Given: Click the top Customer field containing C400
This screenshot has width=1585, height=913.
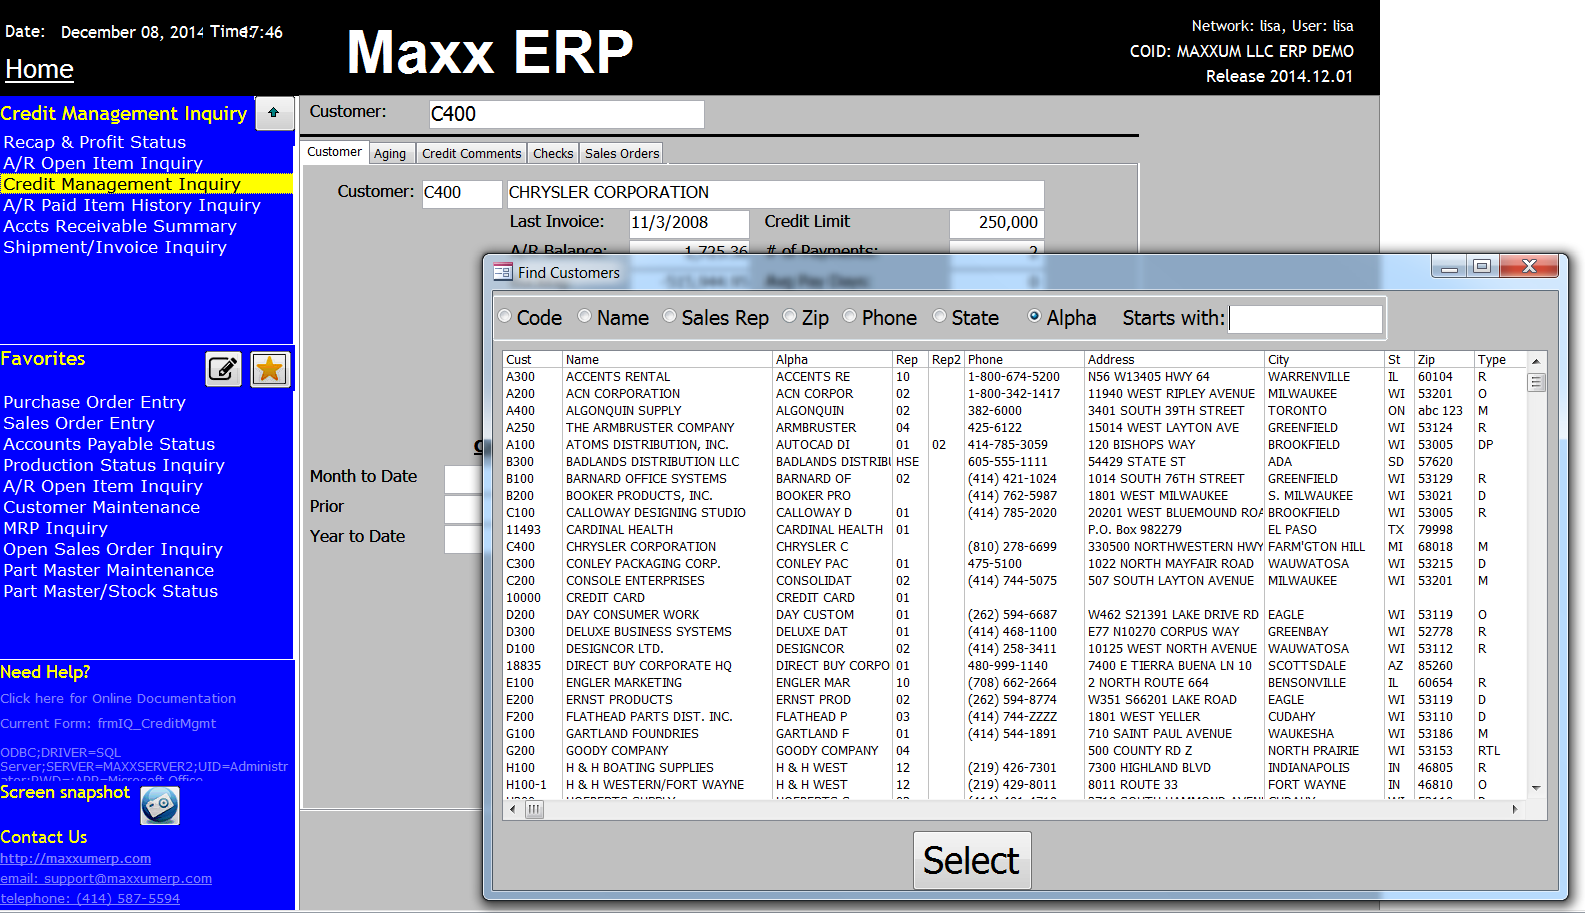Looking at the screenshot, I should point(566,114).
